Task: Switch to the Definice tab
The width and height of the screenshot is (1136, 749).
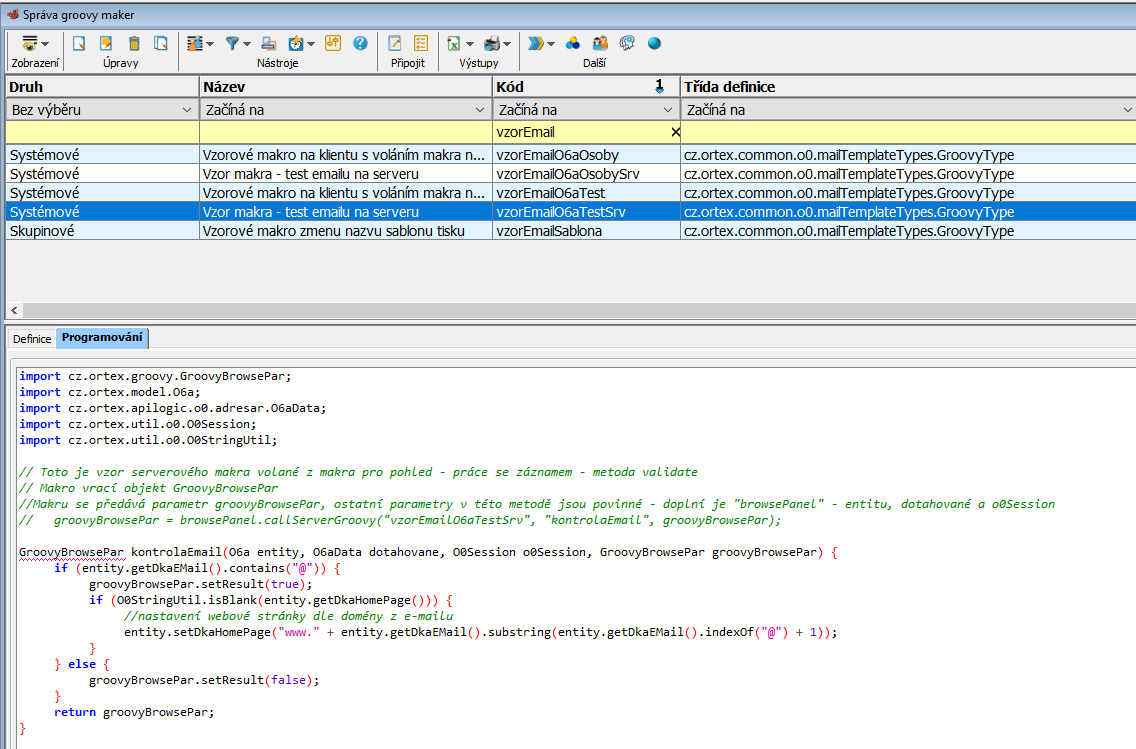Action: [32, 339]
